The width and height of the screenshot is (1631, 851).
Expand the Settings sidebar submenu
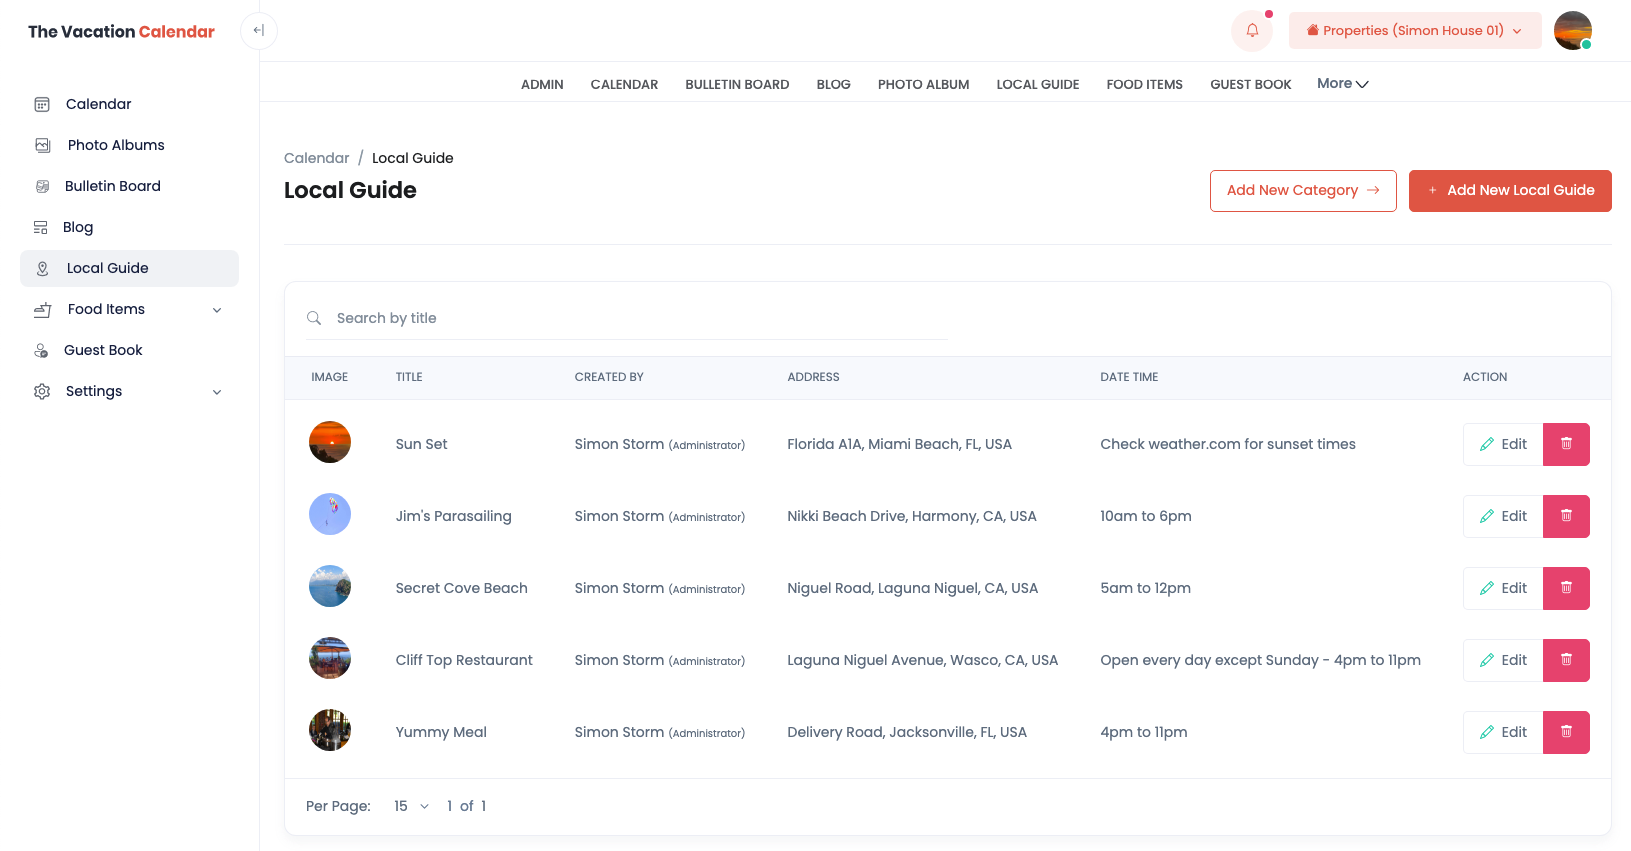(217, 392)
